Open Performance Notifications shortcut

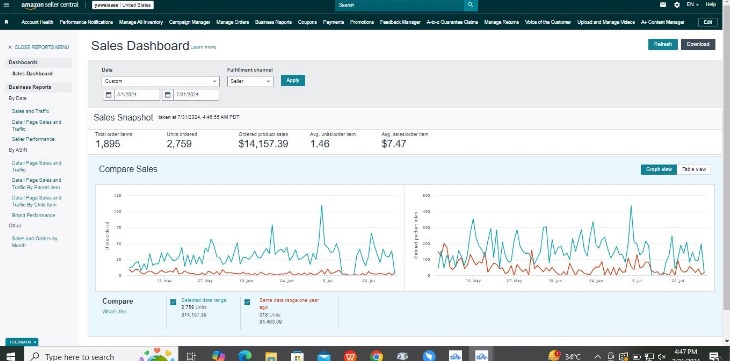coord(86,22)
